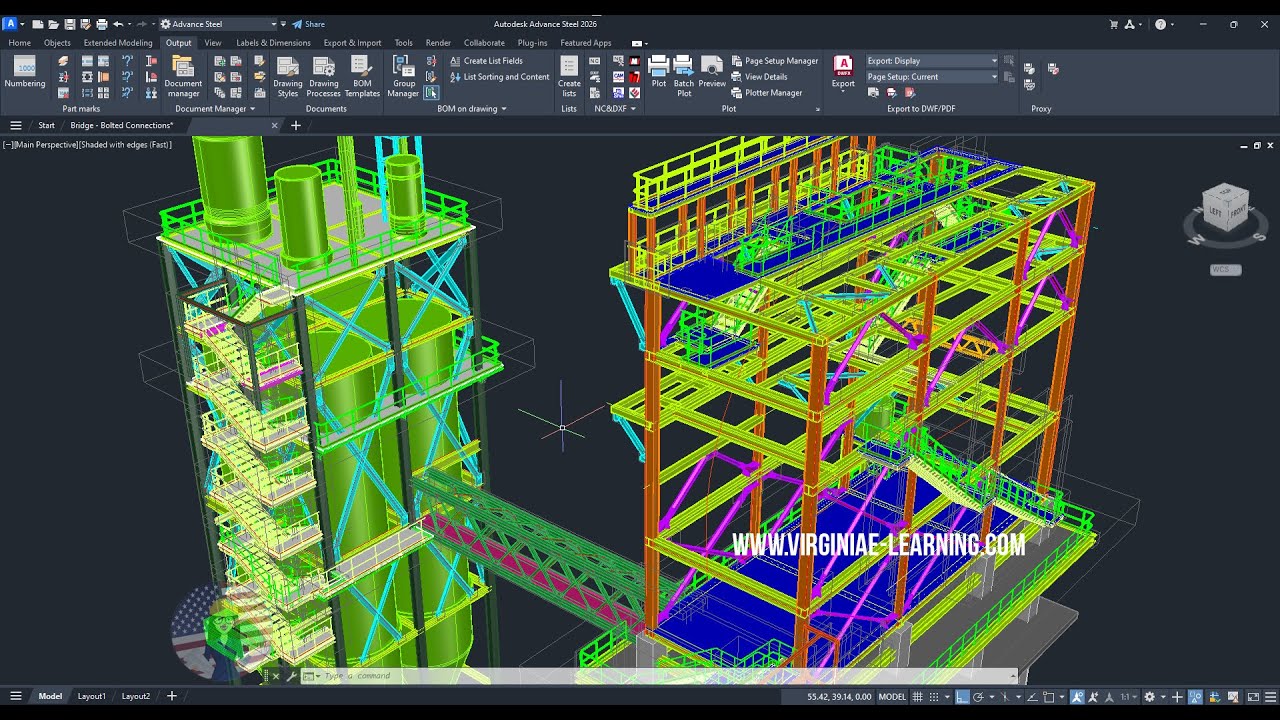Image resolution: width=1280 pixels, height=720 pixels.
Task: Click the Autodesk App Store cart icon
Action: click(x=1115, y=24)
